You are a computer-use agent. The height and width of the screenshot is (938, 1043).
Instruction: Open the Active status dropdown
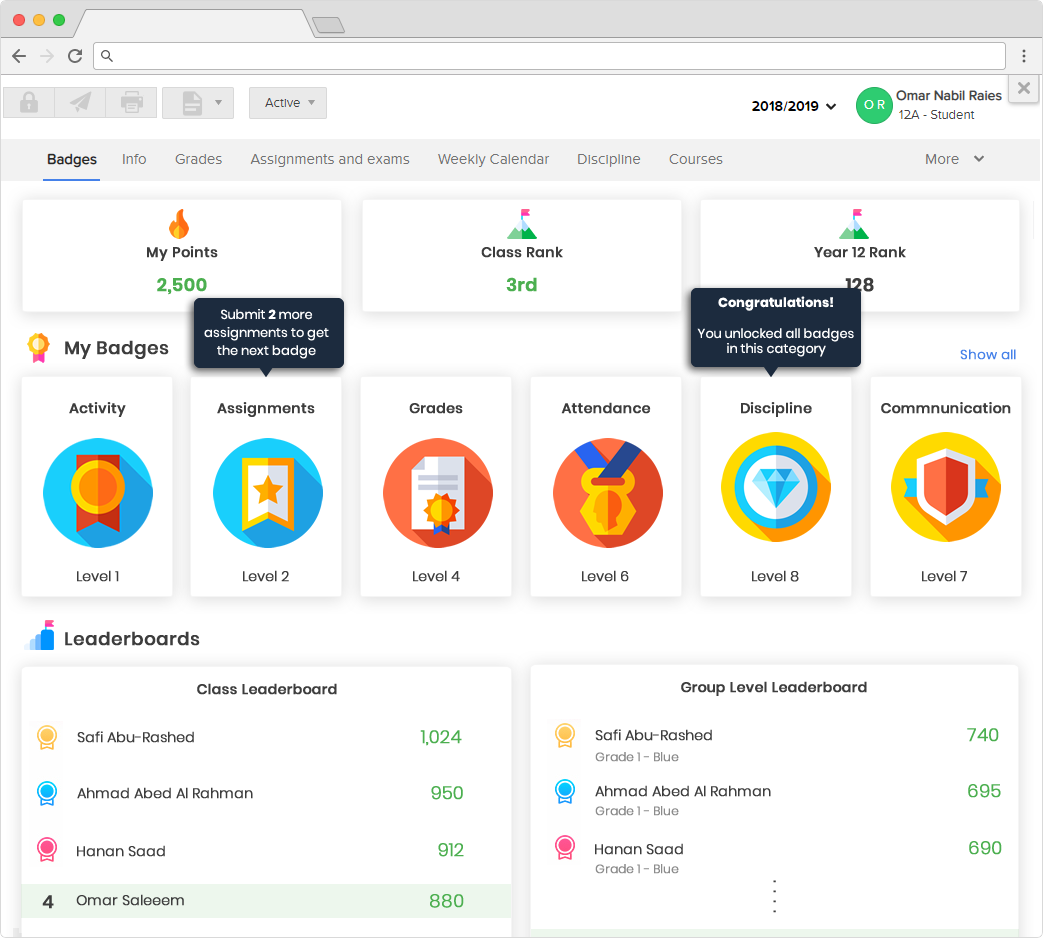[288, 103]
